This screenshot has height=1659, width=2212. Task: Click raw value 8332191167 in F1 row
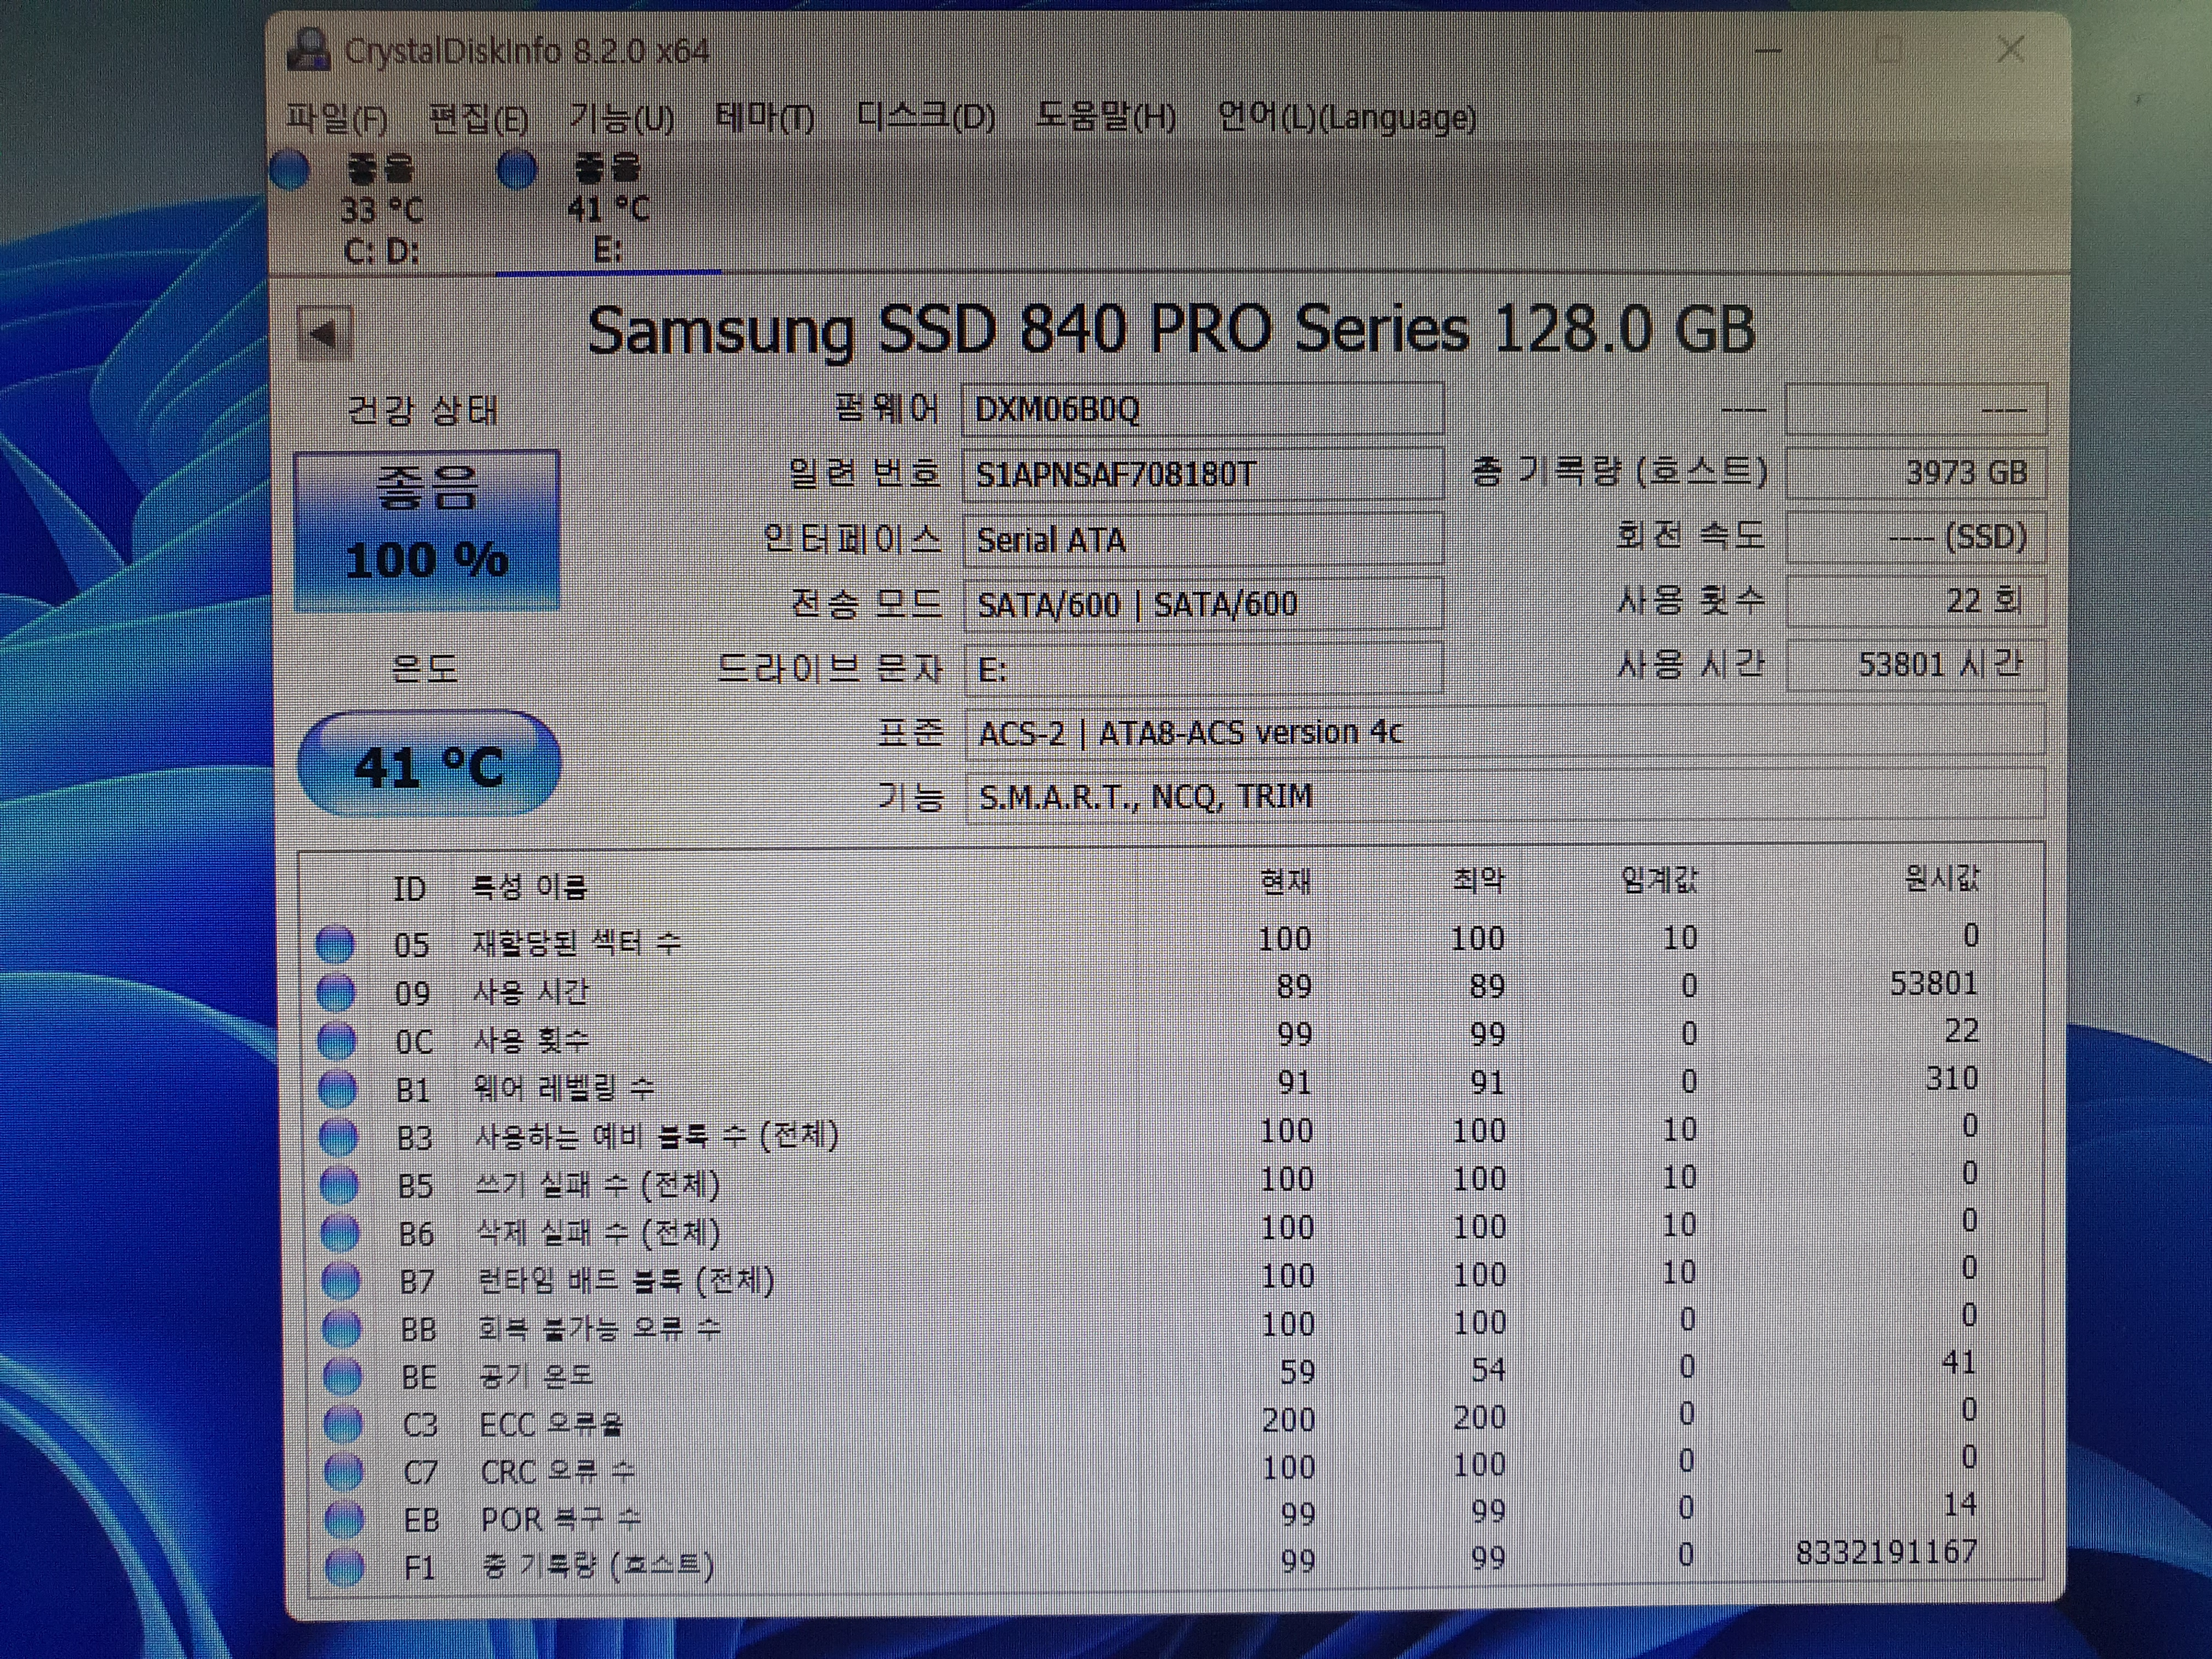[1887, 1552]
